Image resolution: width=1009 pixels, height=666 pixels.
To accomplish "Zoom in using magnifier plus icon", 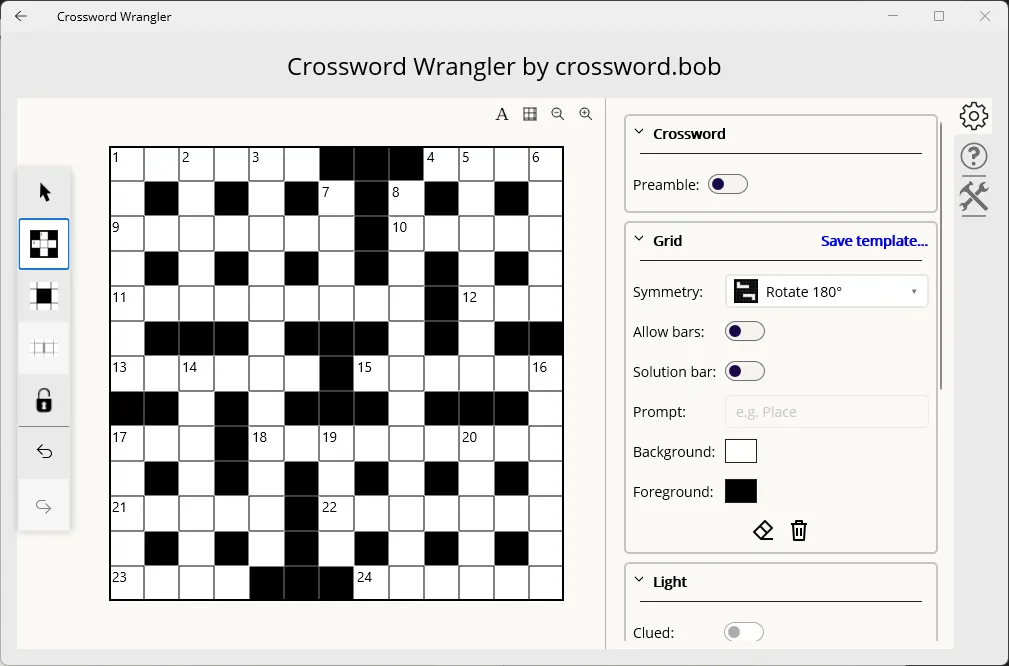I will point(586,114).
